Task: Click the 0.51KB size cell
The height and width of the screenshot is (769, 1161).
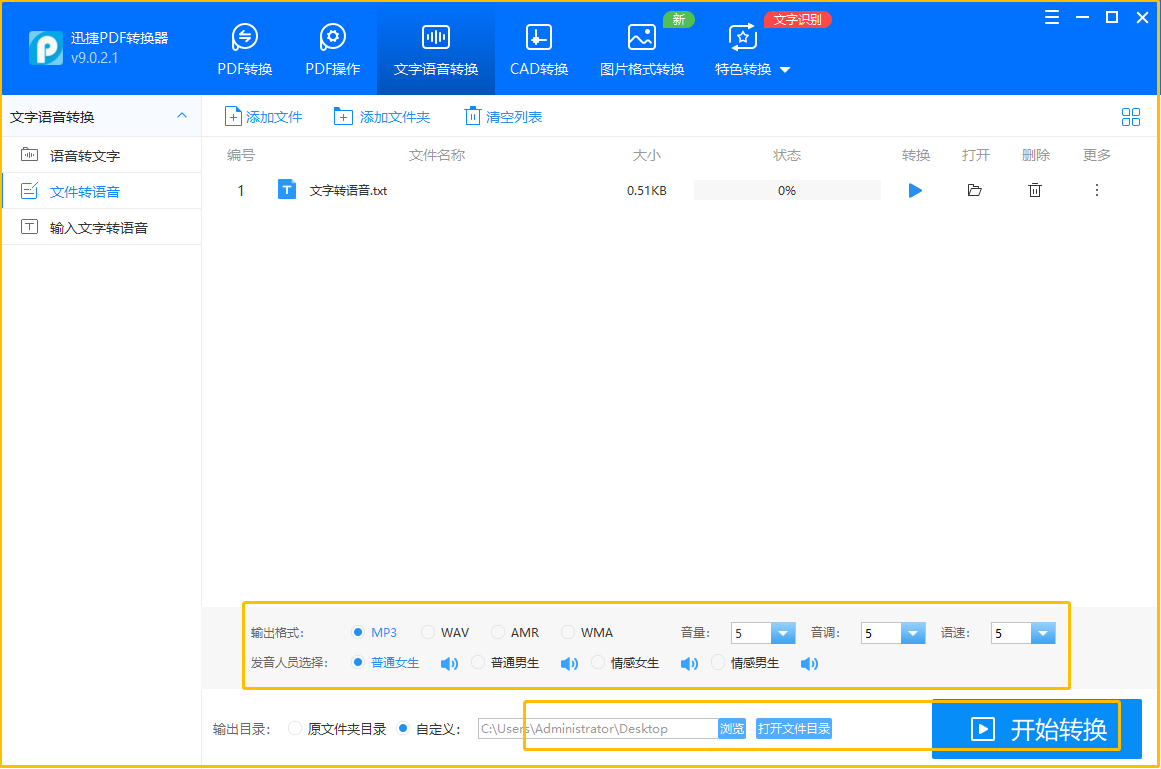Action: pyautogui.click(x=646, y=191)
